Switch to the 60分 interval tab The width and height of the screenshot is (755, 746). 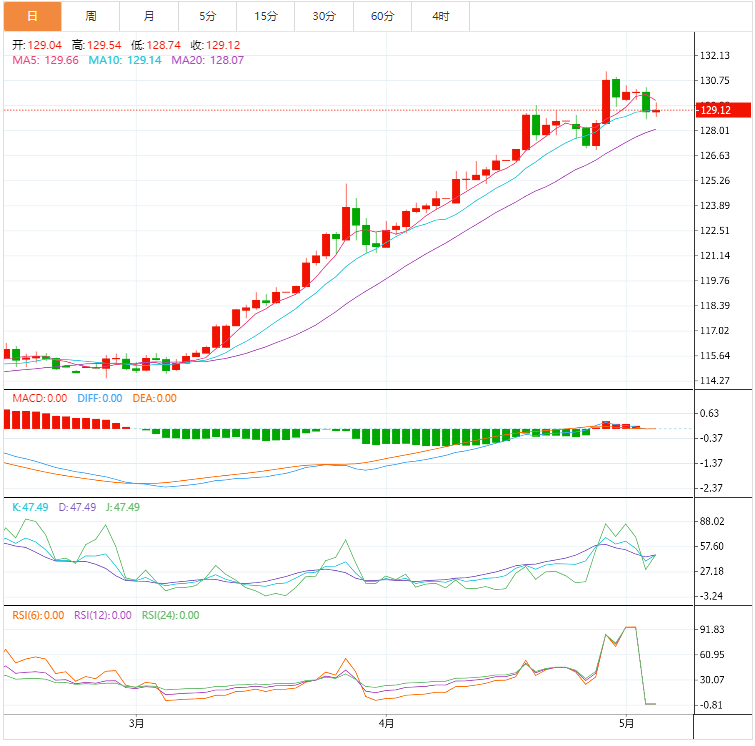[x=382, y=16]
